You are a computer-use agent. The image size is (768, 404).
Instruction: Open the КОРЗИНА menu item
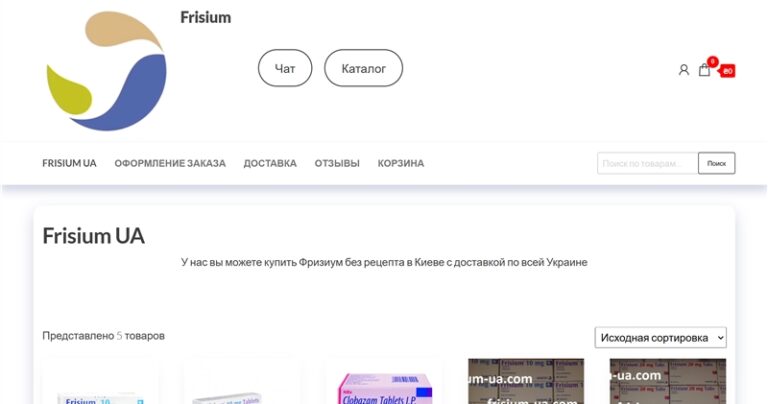pos(400,163)
